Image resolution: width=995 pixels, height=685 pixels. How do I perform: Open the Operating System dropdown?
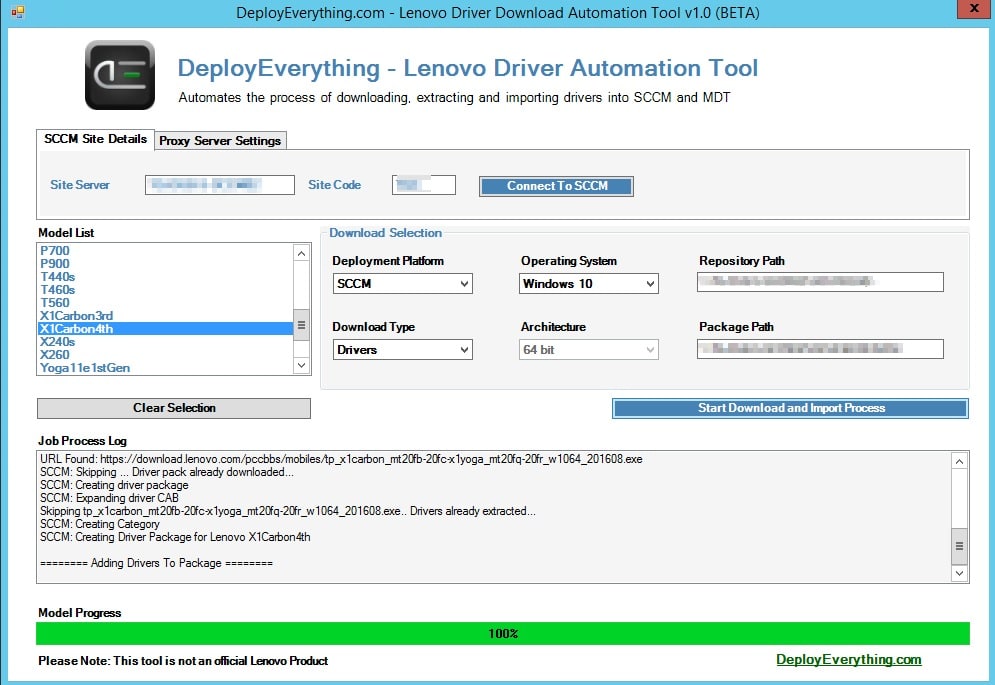(x=589, y=284)
